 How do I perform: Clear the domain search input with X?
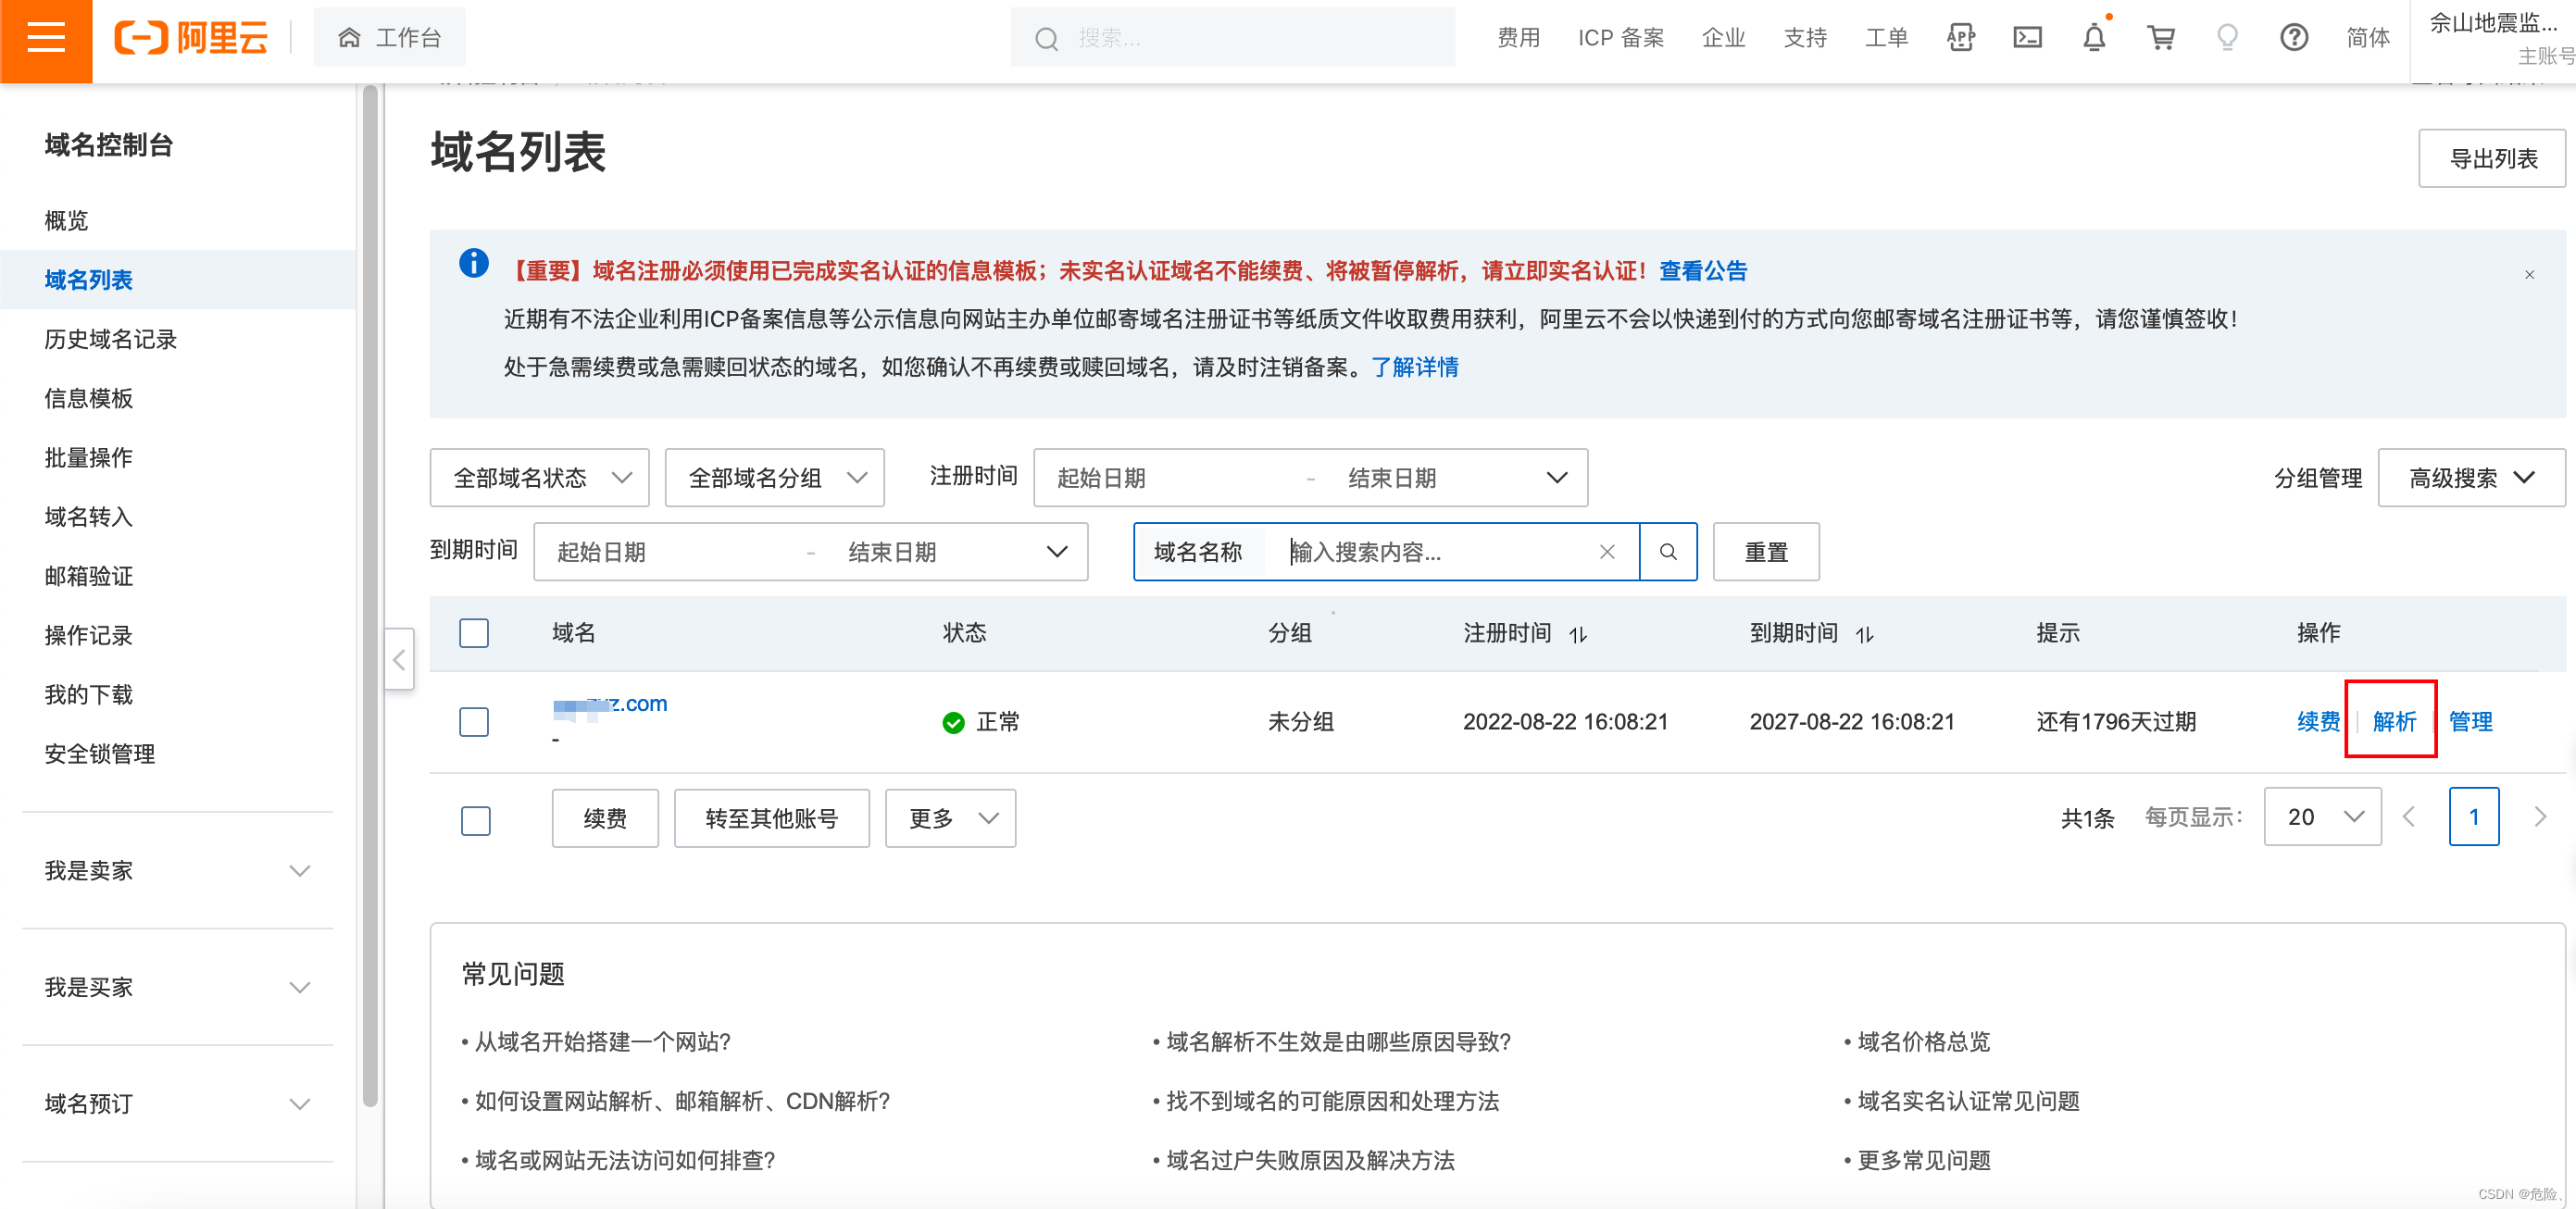pos(1607,552)
